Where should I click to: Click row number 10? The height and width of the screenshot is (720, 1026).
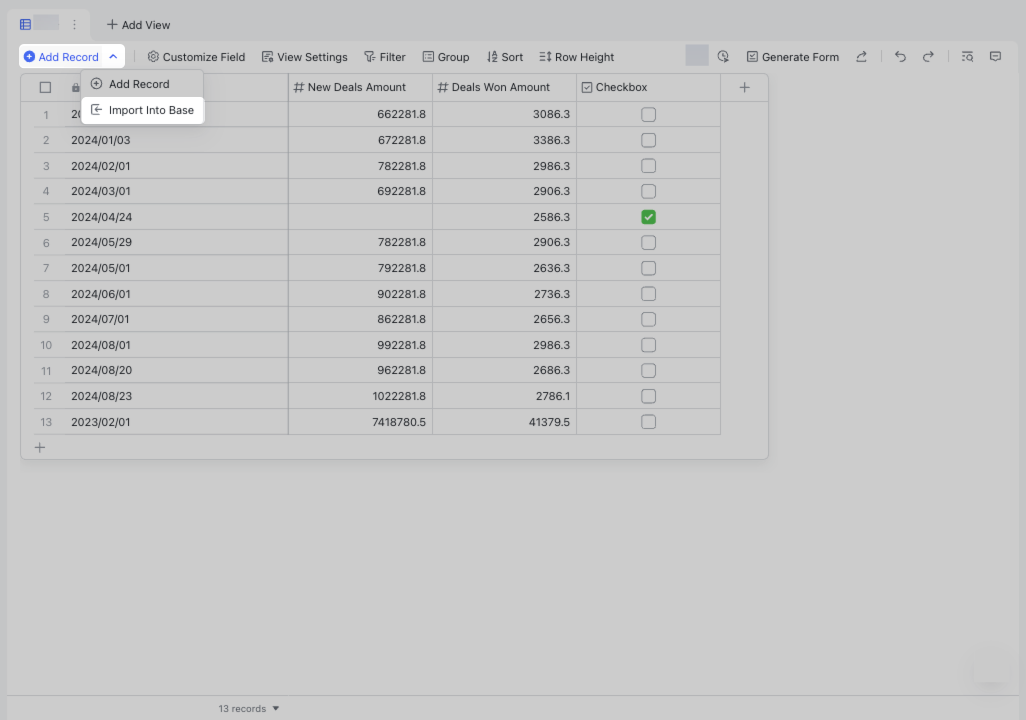pos(46,345)
